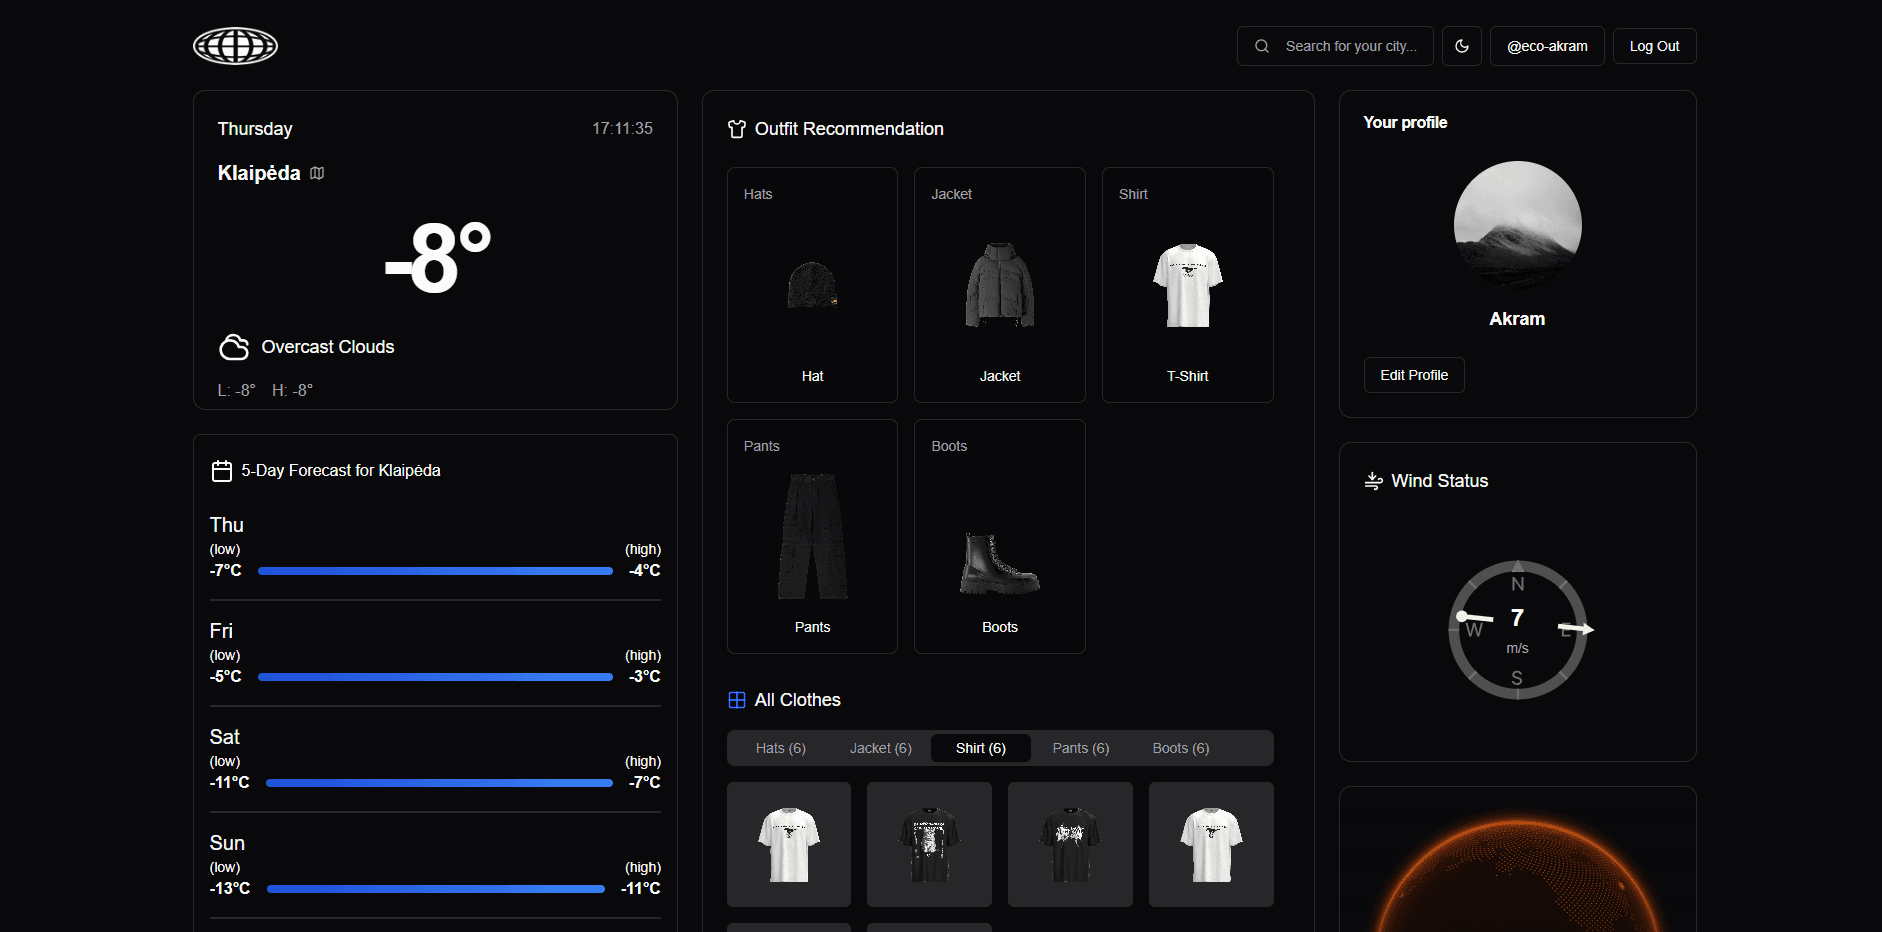Viewport: 1882px width, 932px height.
Task: Click Saturday's temperature range bar
Action: pyautogui.click(x=439, y=783)
